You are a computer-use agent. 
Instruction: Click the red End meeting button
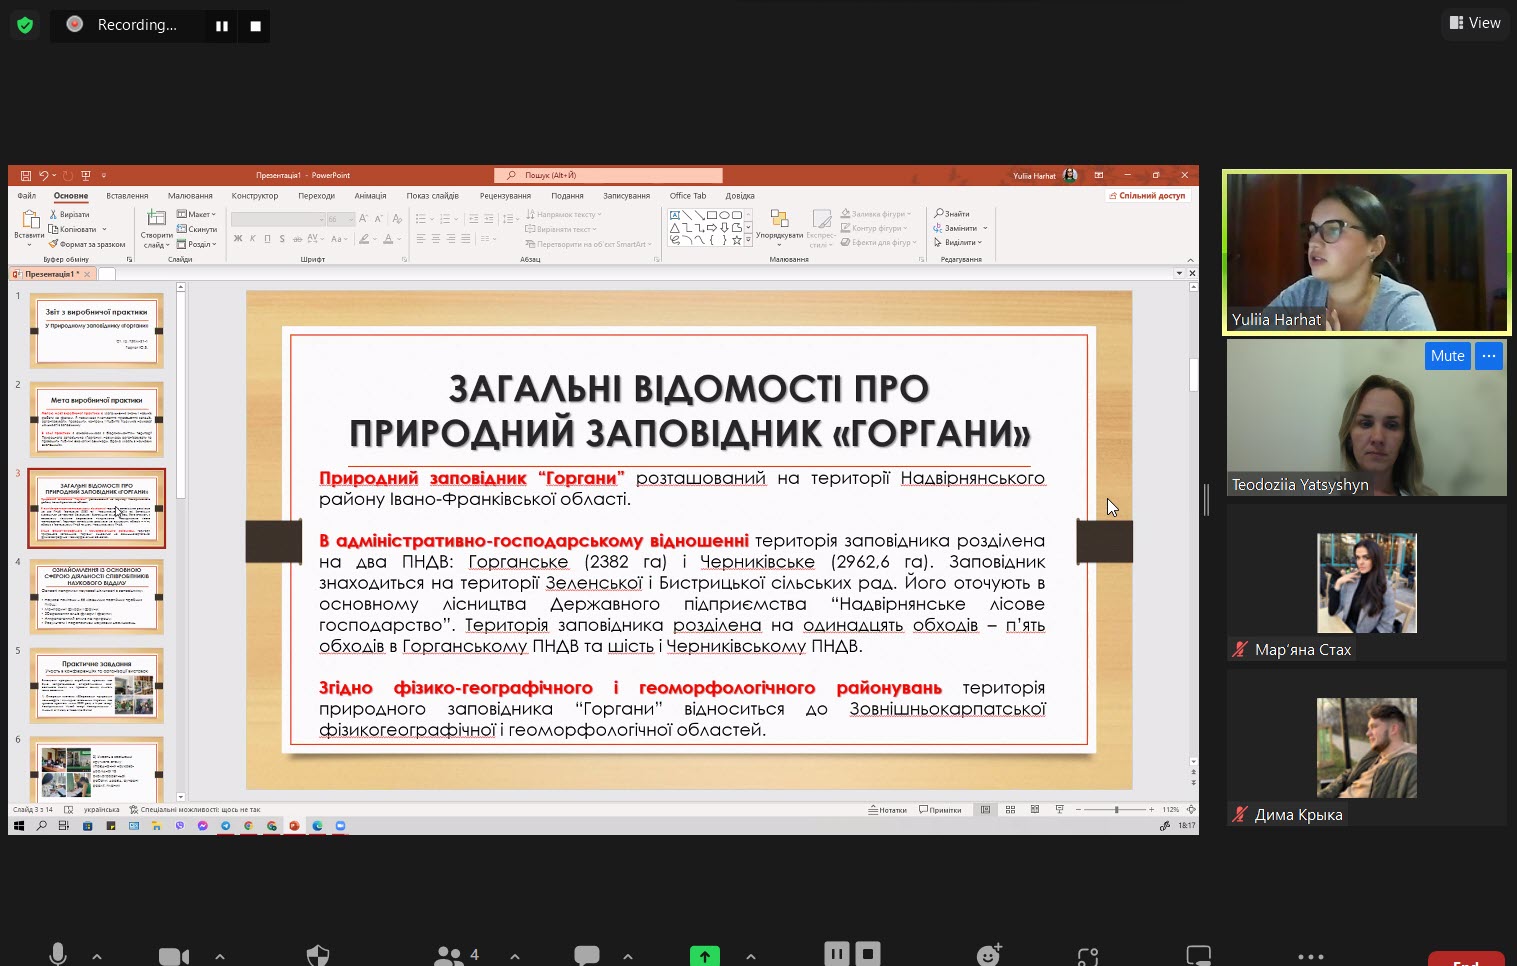point(1466,959)
